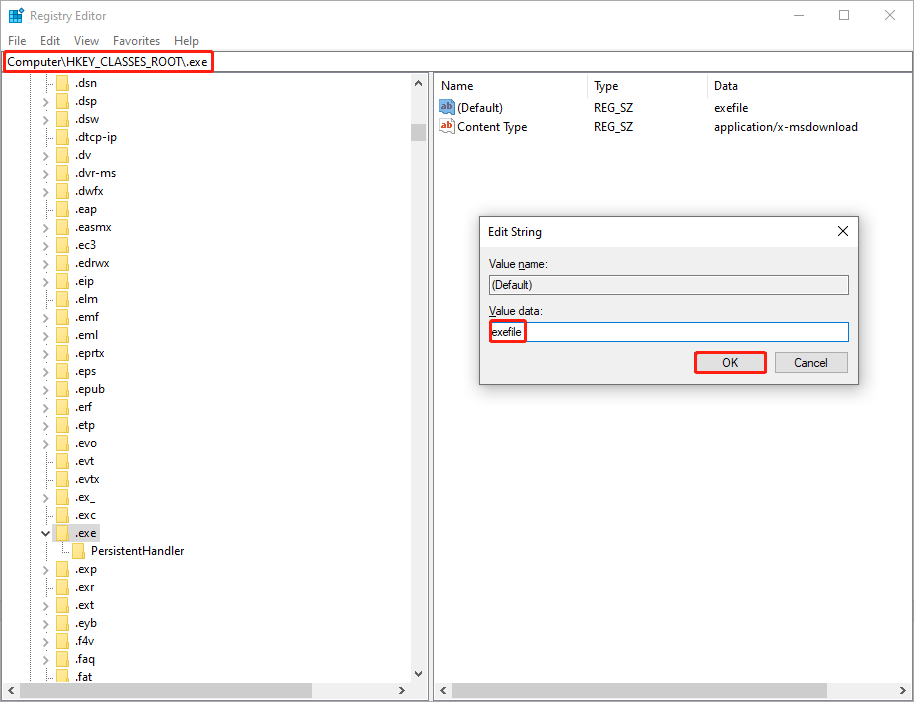Click tree pane scroll down arrow
Viewport: 914px width, 702px height.
[418, 673]
